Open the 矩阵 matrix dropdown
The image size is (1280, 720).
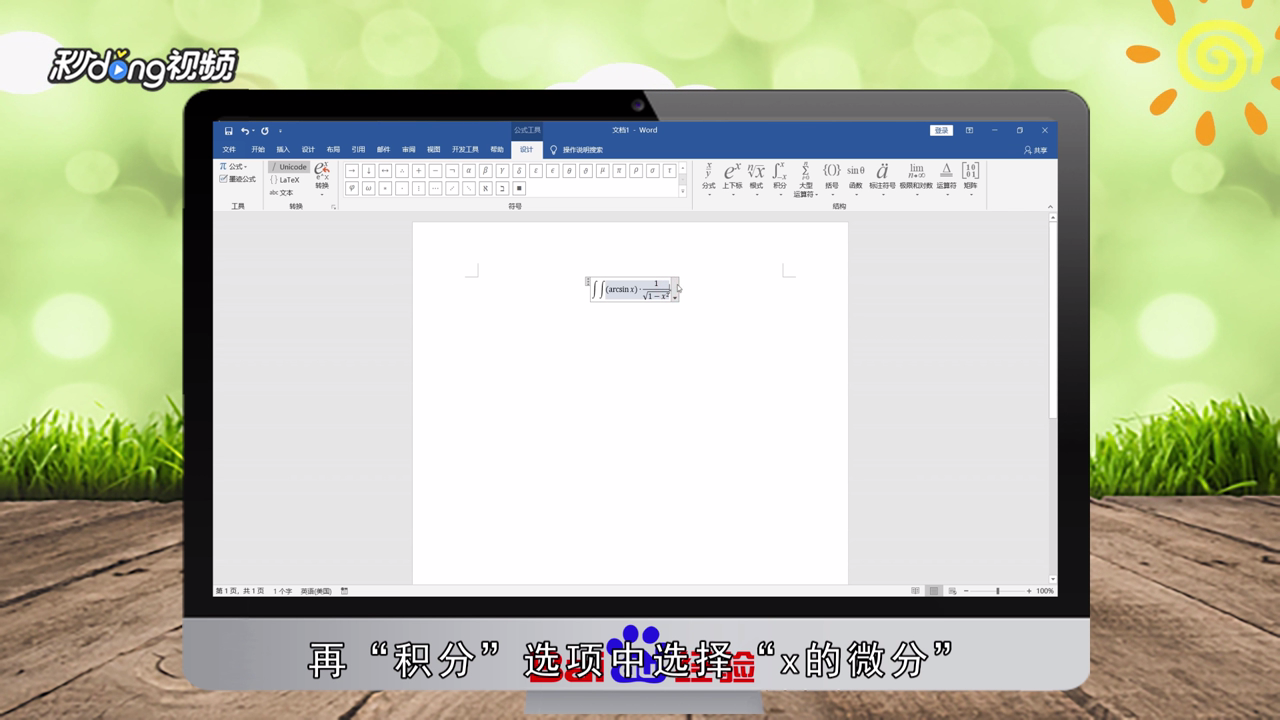click(x=970, y=177)
